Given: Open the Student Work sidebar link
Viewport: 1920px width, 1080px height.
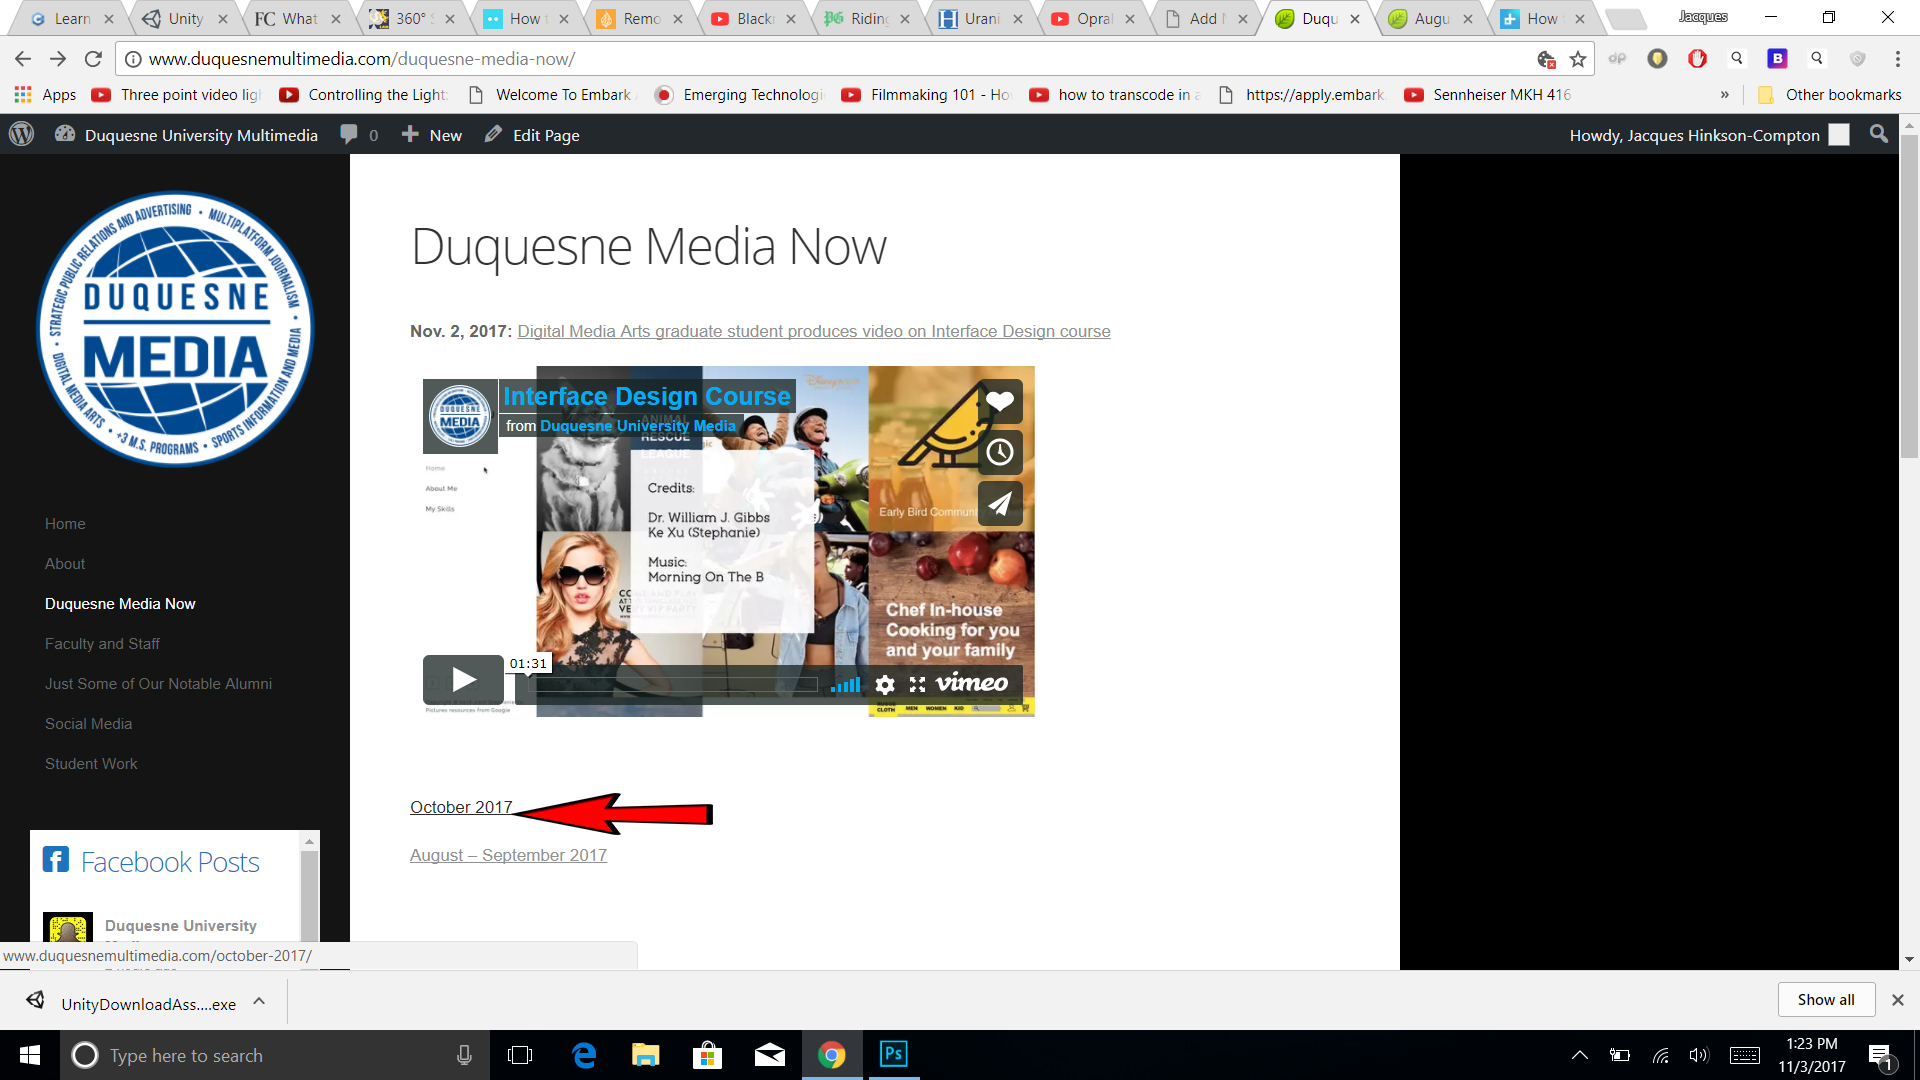Looking at the screenshot, I should click(91, 764).
